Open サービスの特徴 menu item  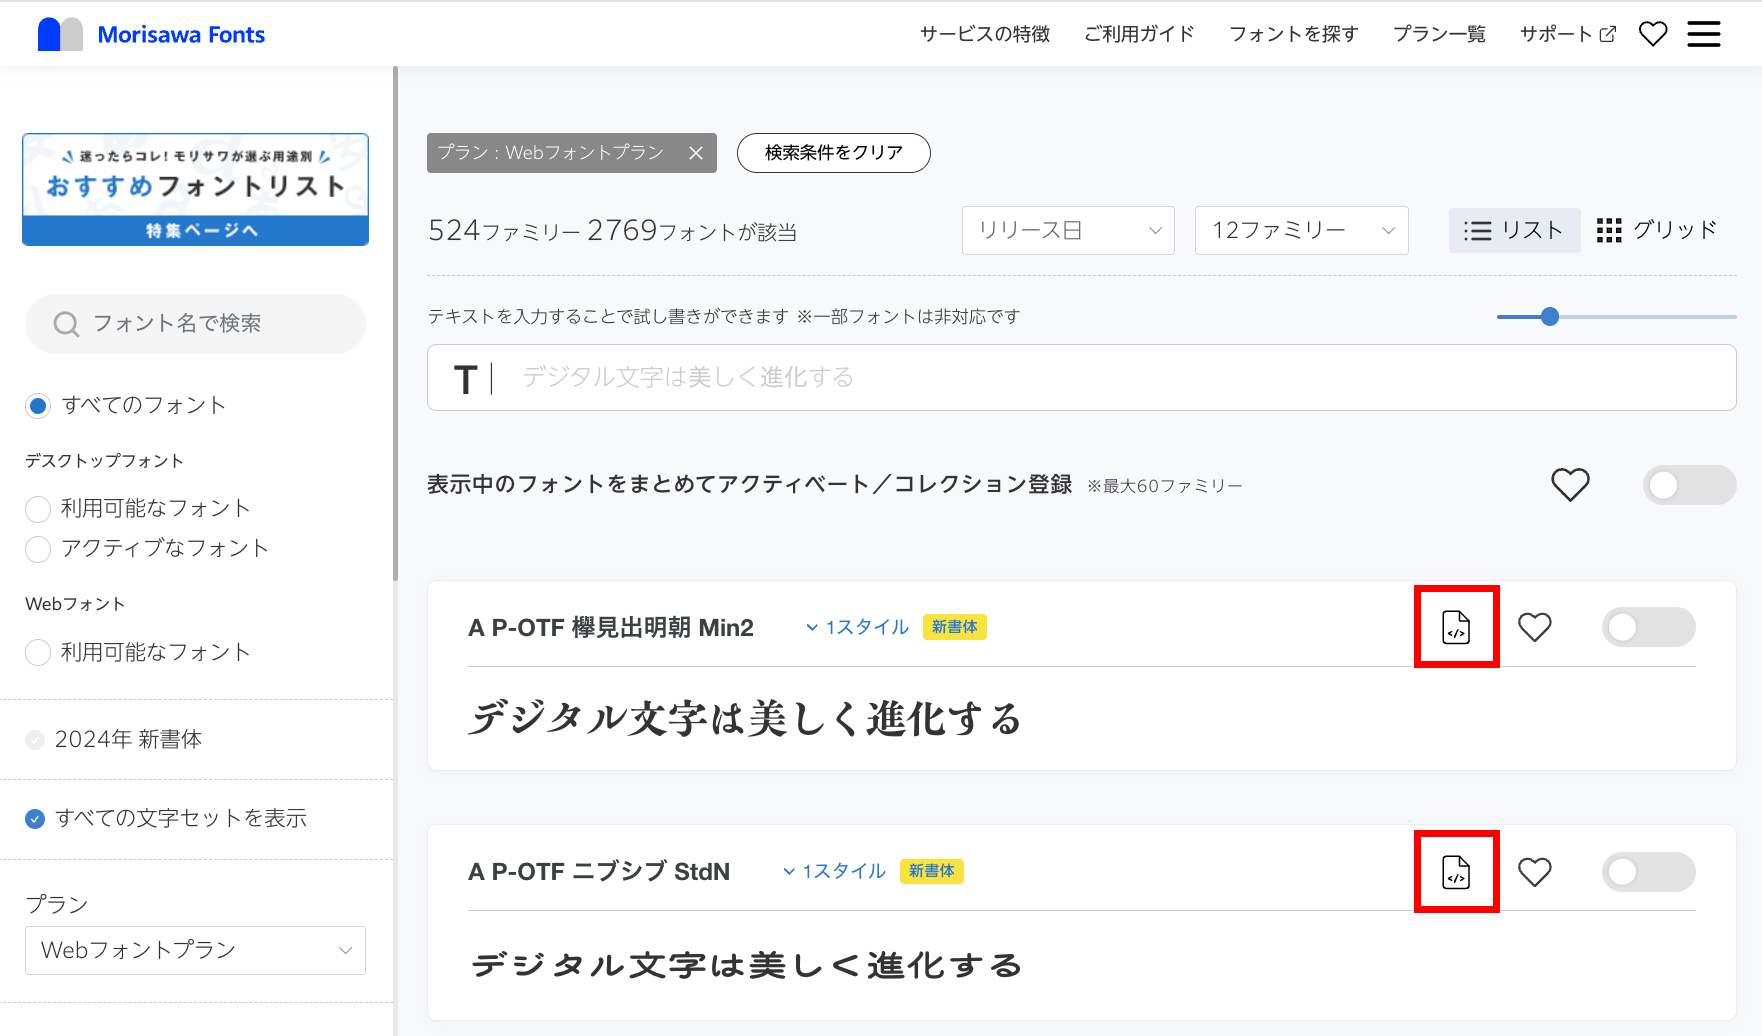pyautogui.click(x=985, y=34)
